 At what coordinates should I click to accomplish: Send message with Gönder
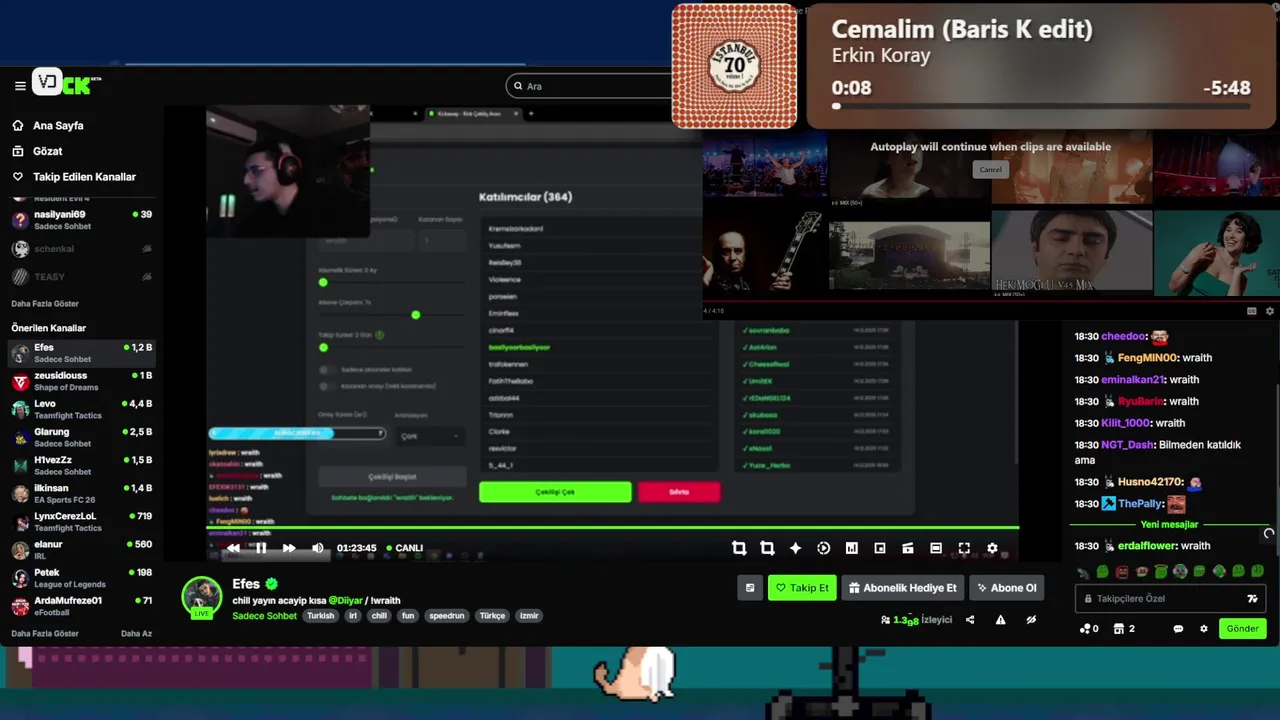(x=1242, y=629)
